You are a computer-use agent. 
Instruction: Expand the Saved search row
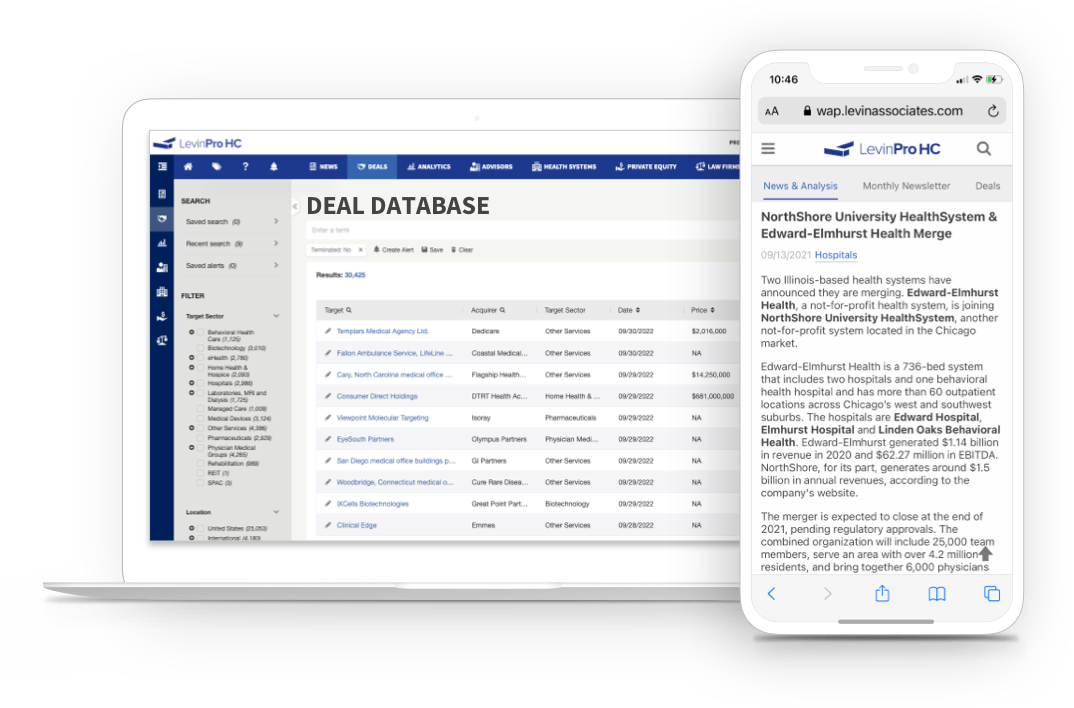tap(232, 222)
